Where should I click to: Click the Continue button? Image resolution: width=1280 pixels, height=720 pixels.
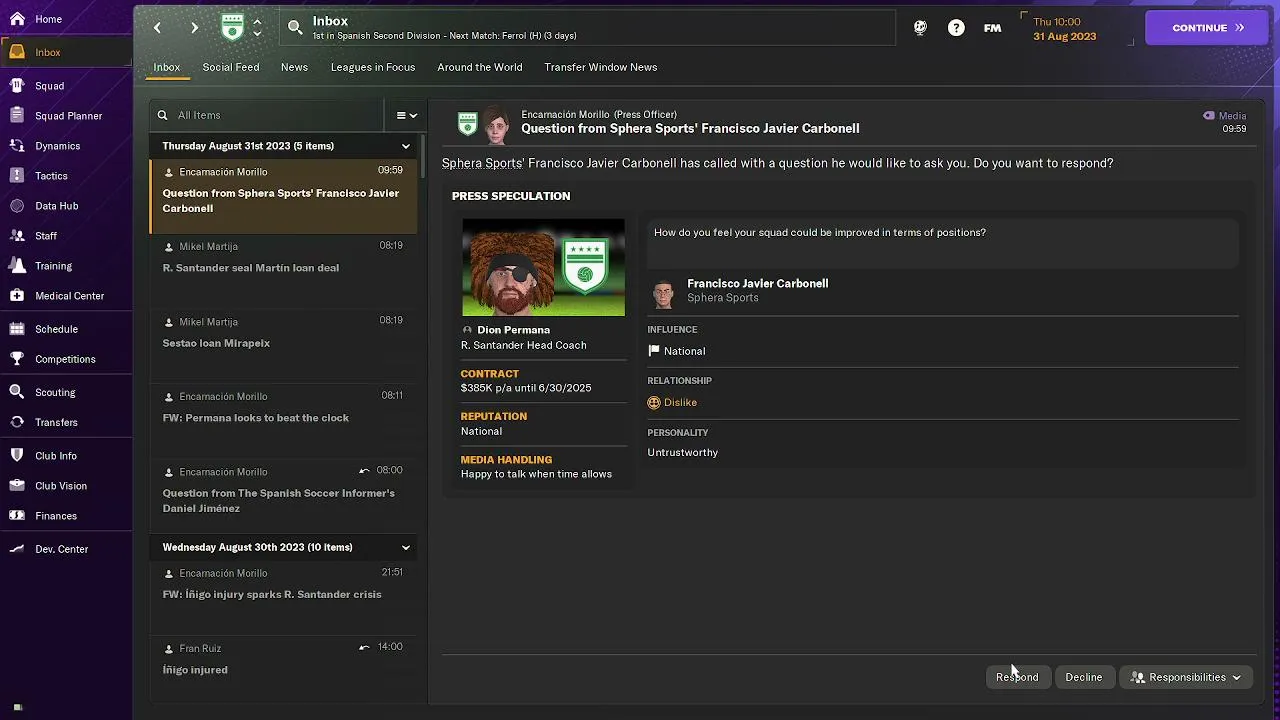pos(1206,28)
